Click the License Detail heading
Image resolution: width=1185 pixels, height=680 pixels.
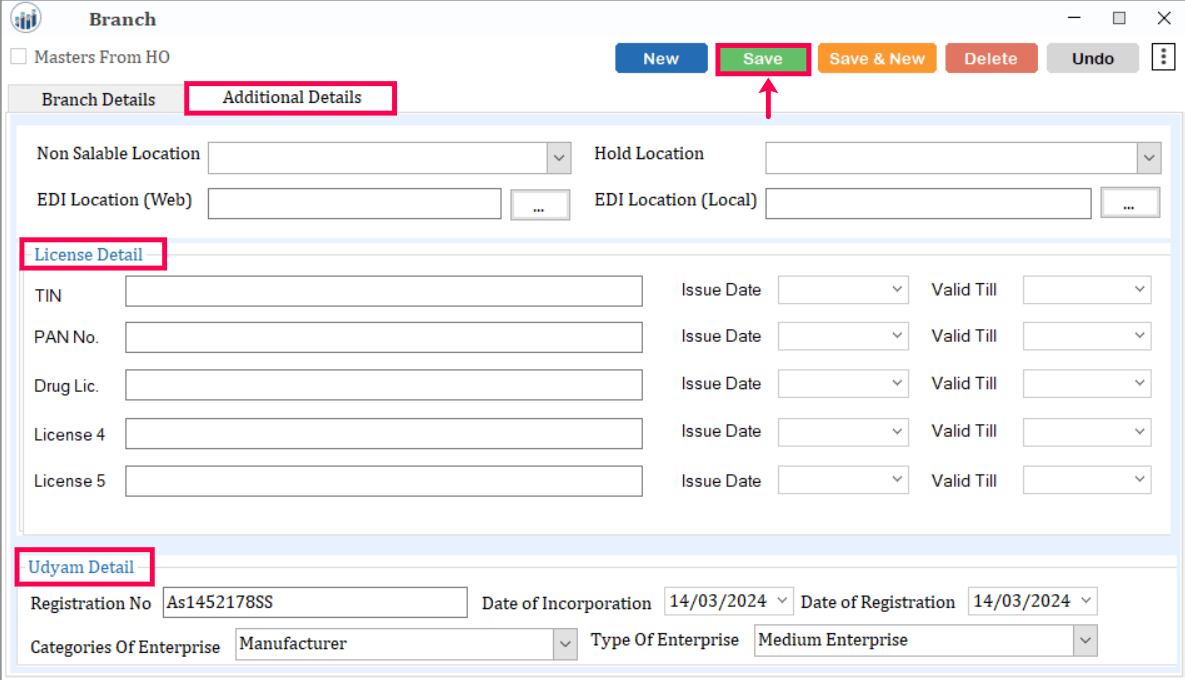coord(88,255)
